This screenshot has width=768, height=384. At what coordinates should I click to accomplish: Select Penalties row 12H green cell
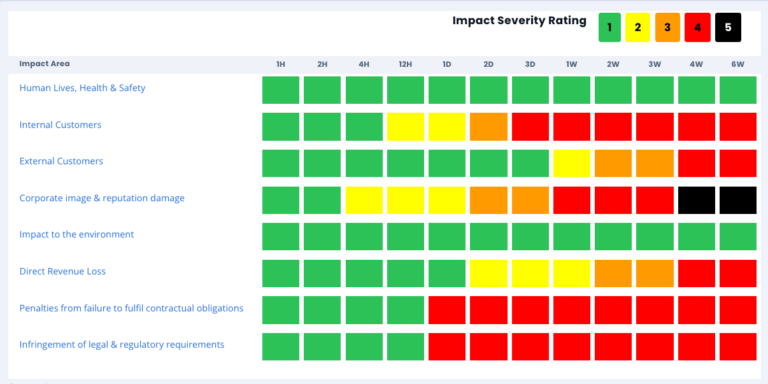pos(406,310)
